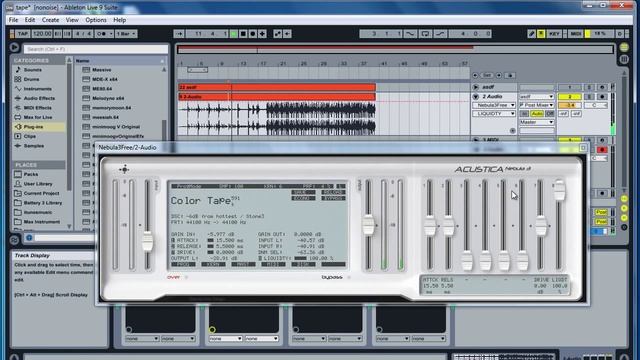Arm the 2 Audio track for recording
Screen dimensions: 640x360
602,97
